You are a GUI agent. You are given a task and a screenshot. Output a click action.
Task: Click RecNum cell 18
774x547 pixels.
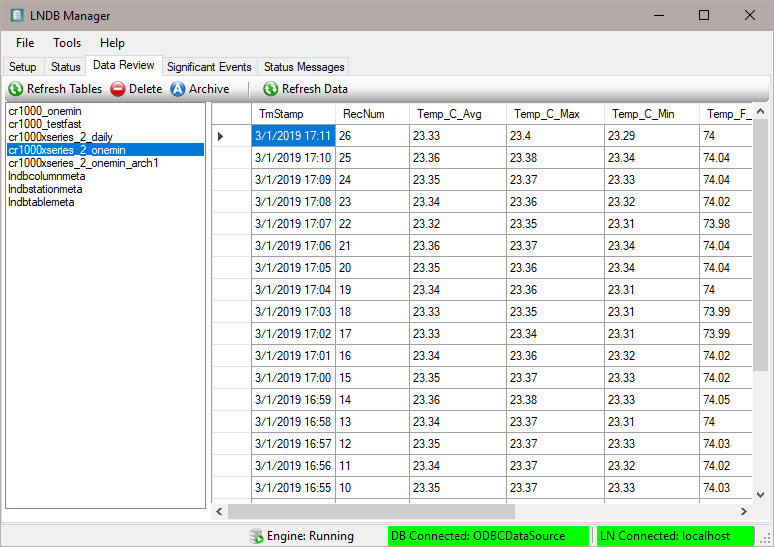pos(372,312)
